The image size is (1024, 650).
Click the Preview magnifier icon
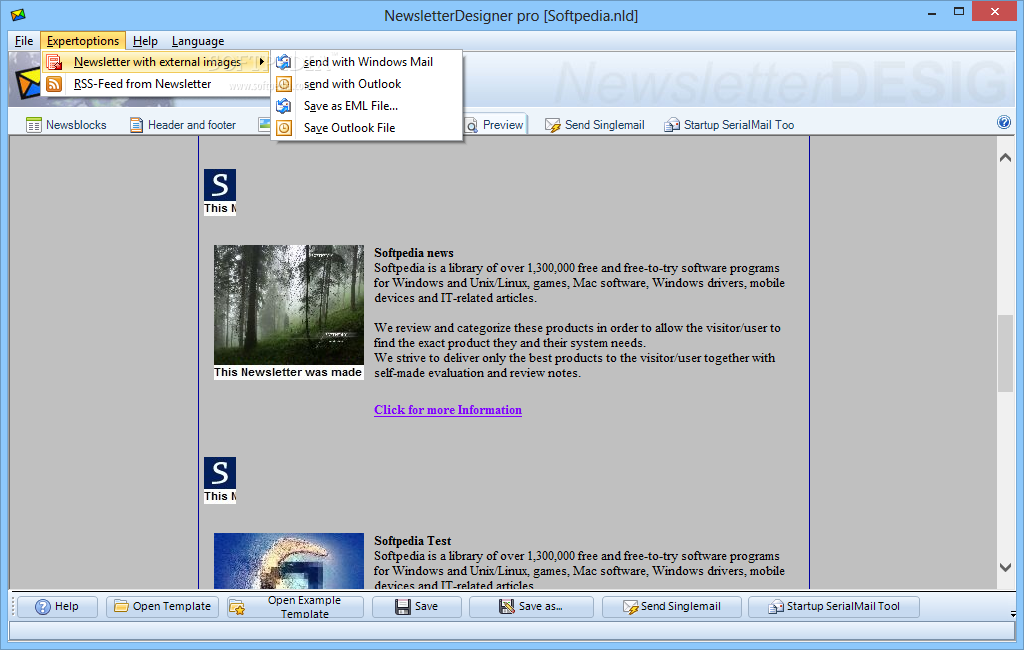coord(472,125)
